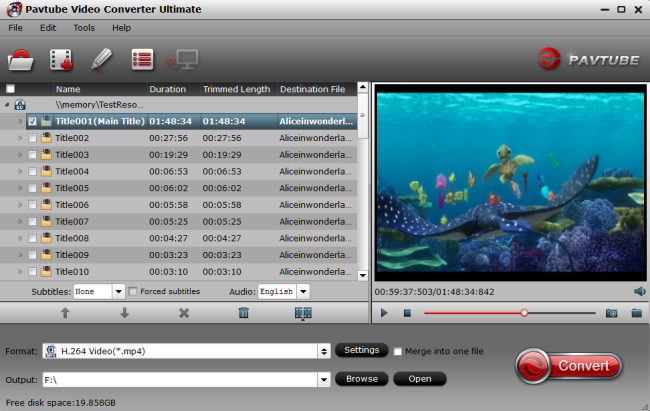Click the Pavtube app icon in title bar

coord(14,9)
